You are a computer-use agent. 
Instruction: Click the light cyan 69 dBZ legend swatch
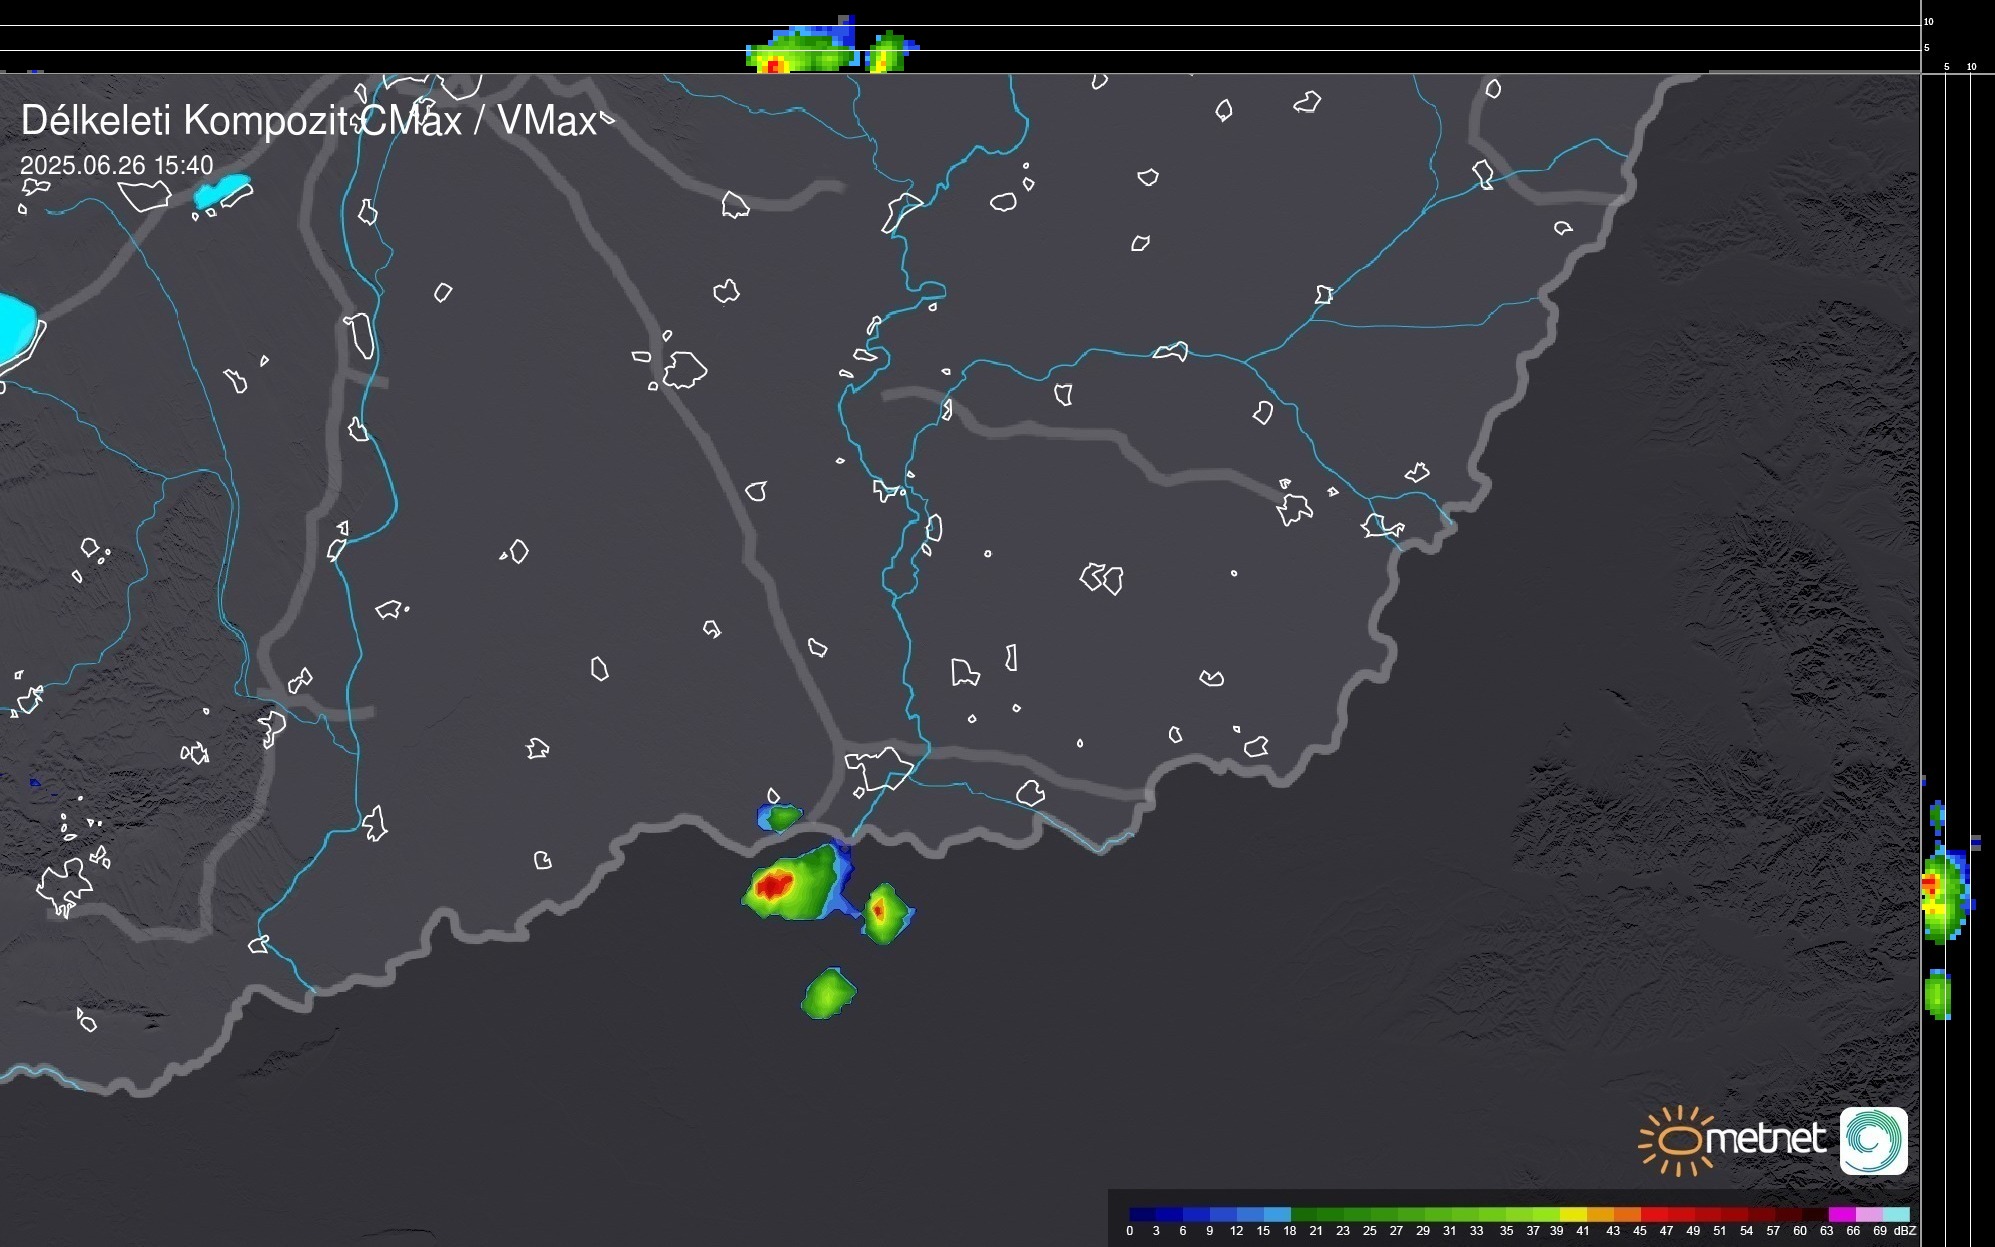pyautogui.click(x=1896, y=1214)
